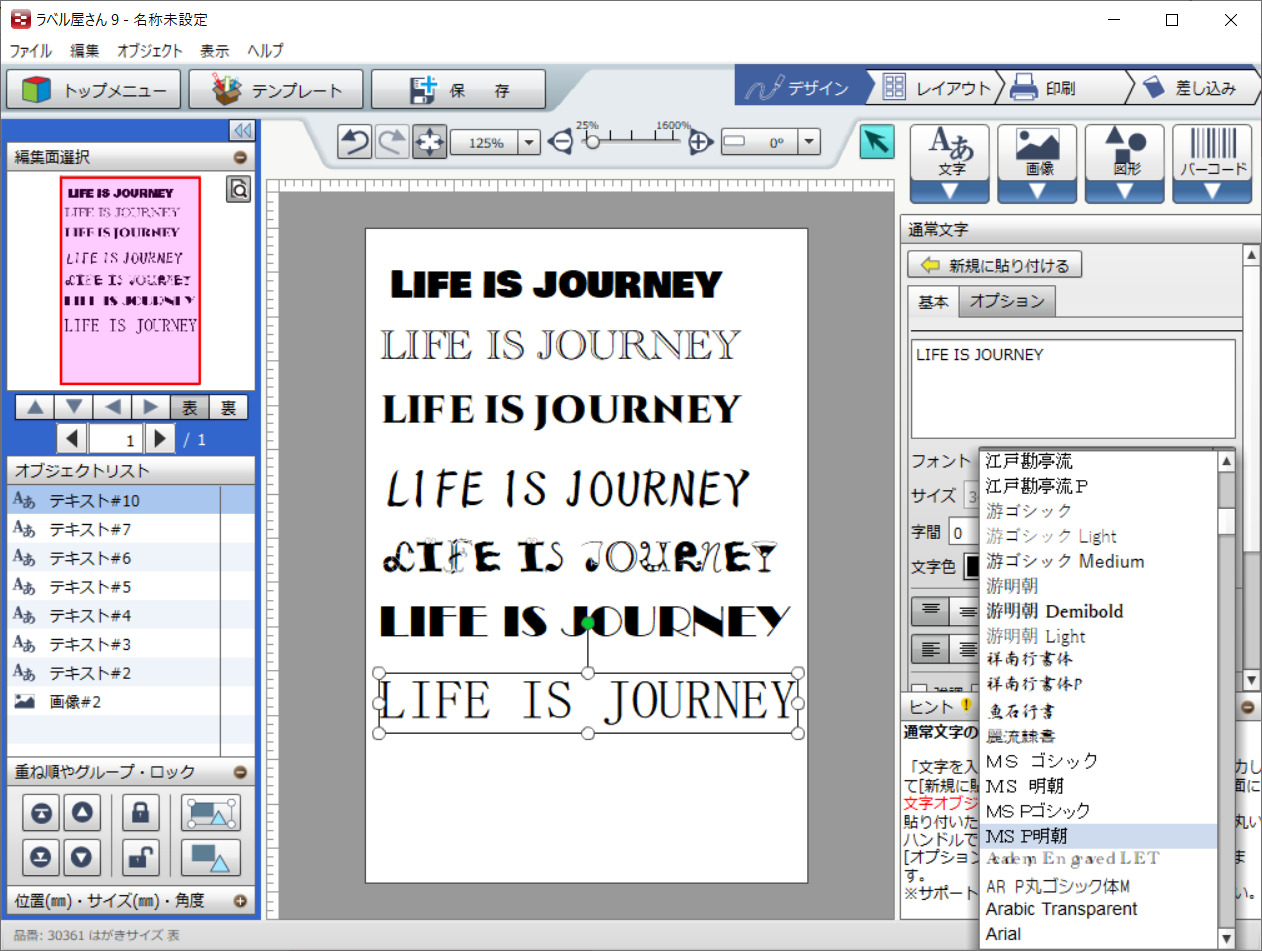Click the group objects icon

coord(210,814)
